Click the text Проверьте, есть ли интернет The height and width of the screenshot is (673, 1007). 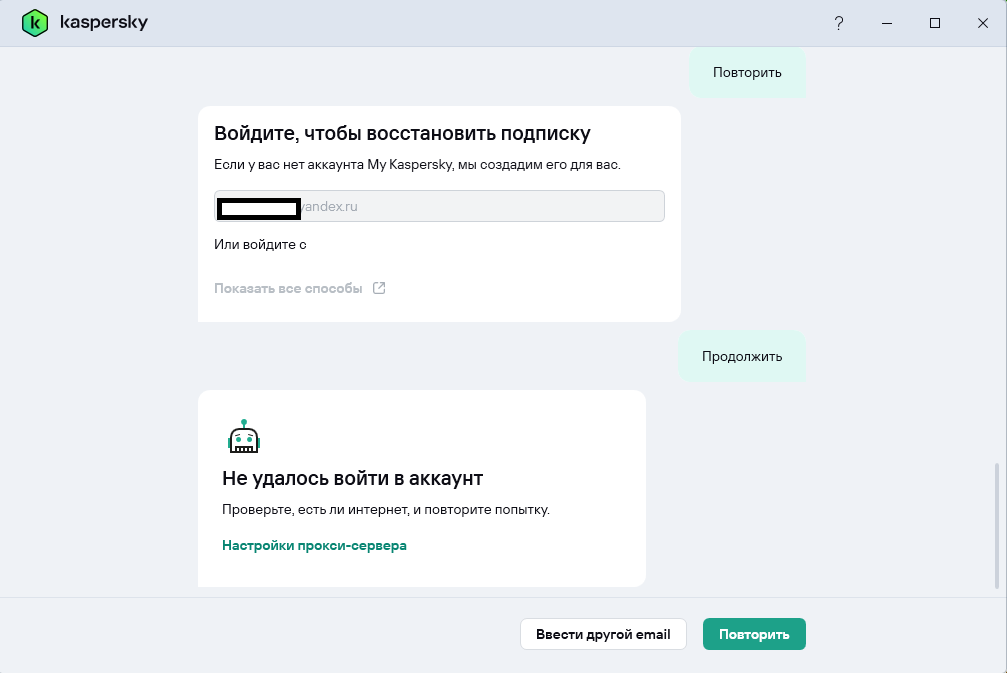[x=315, y=510]
